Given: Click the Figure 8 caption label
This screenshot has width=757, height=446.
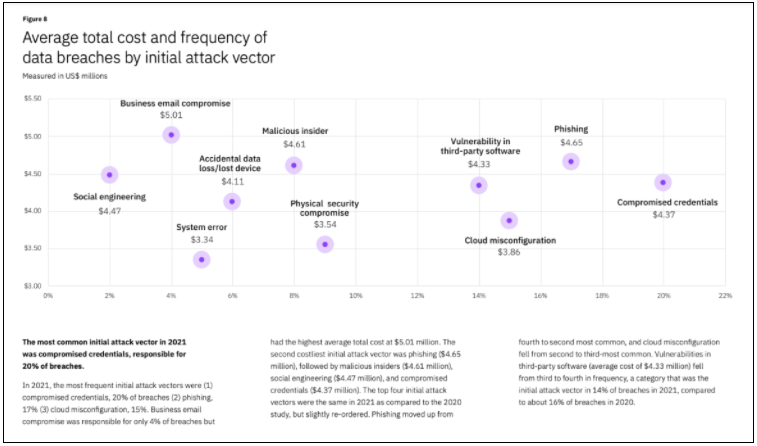Looking at the screenshot, I should (35, 18).
